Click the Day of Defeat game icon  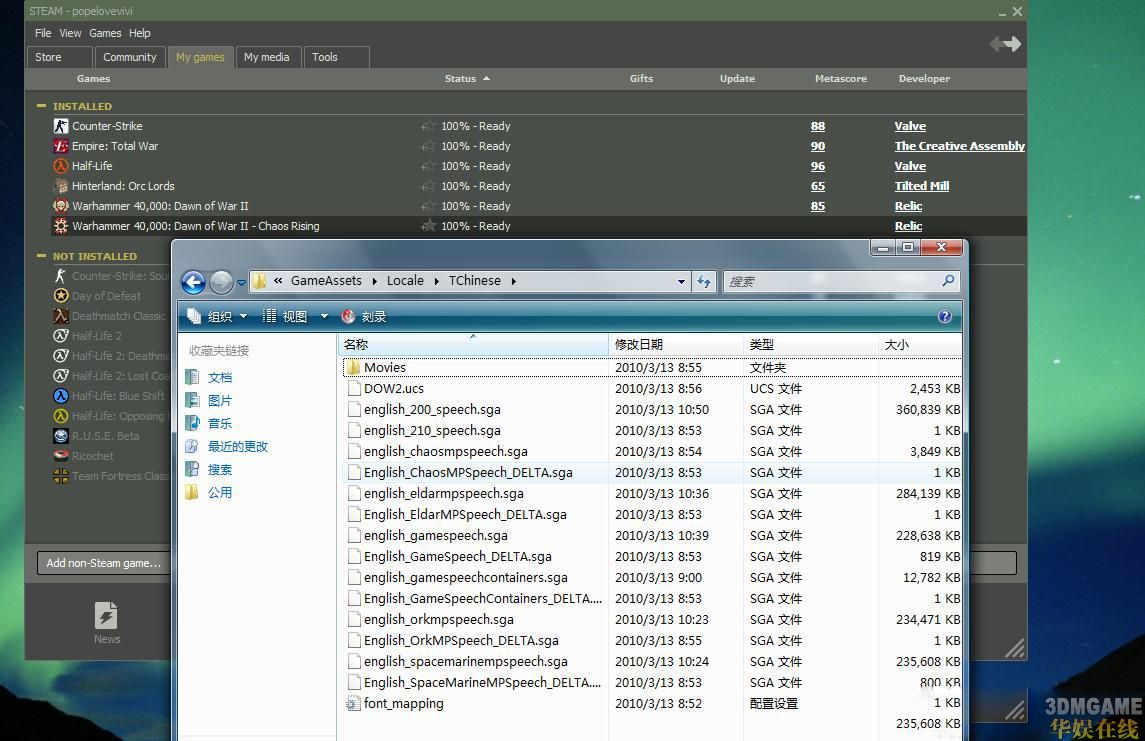[x=61, y=296]
